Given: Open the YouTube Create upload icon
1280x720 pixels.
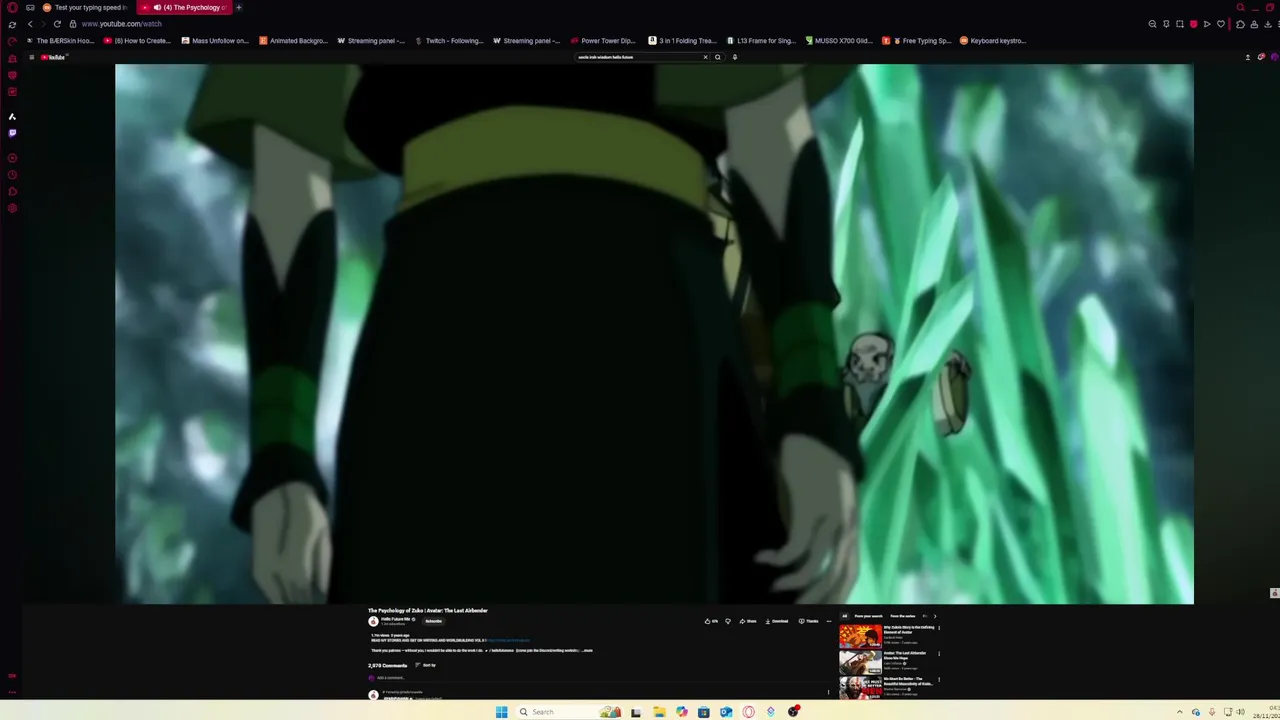Looking at the screenshot, I should [x=1248, y=57].
